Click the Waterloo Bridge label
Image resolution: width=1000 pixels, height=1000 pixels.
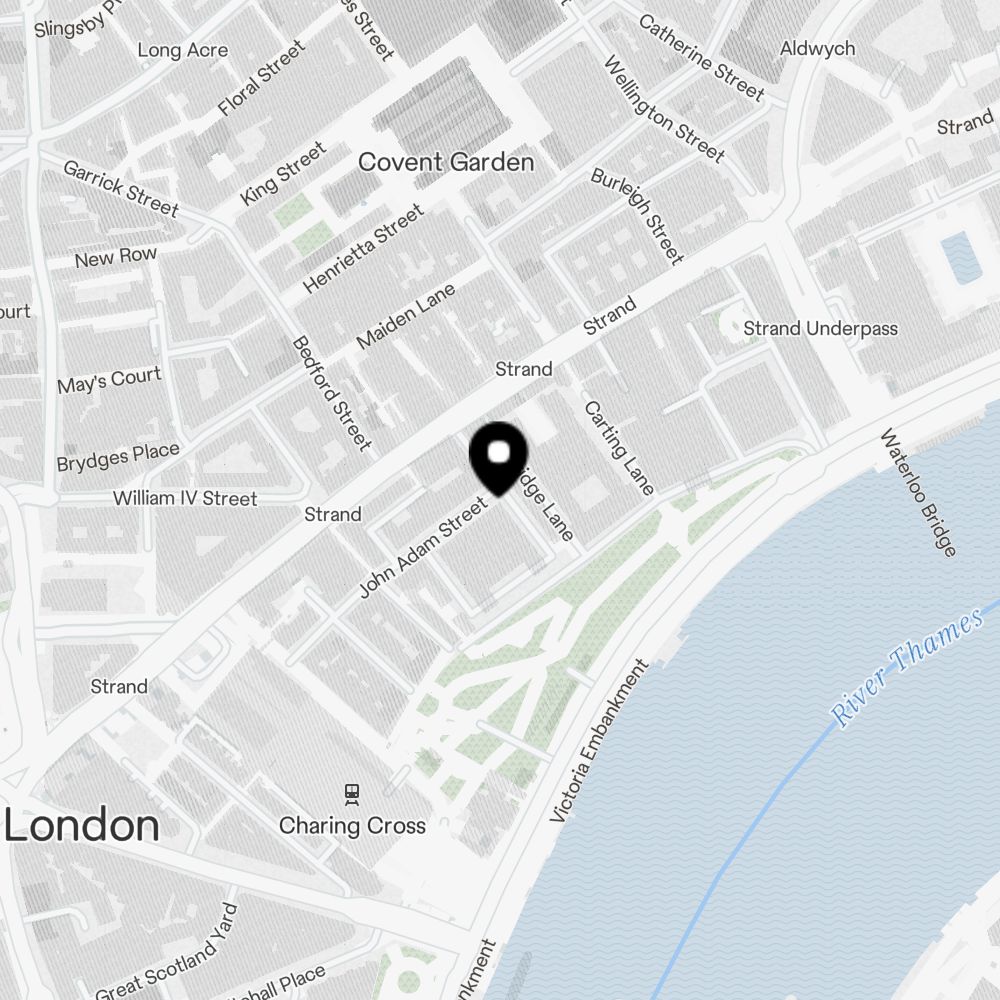pos(918,492)
